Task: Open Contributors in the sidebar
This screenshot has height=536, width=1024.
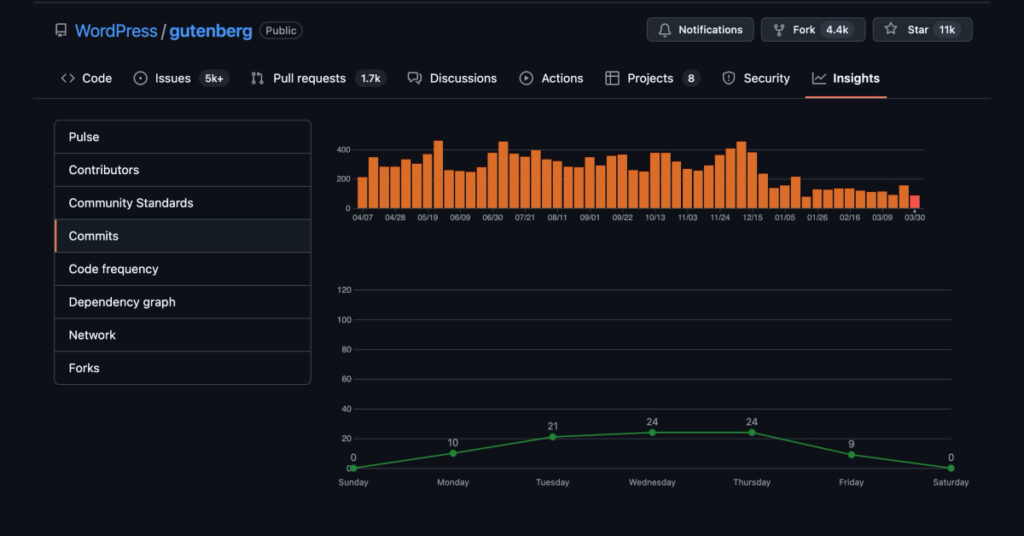Action: pos(104,170)
